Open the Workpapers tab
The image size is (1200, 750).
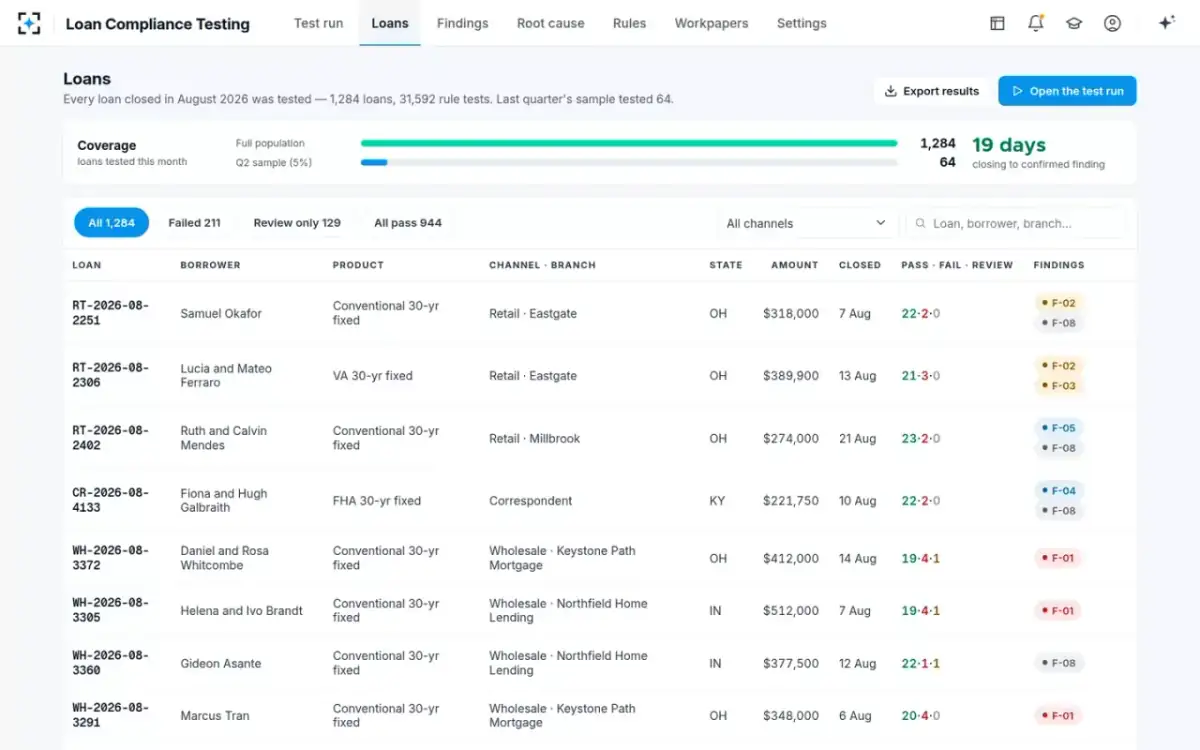click(x=711, y=23)
